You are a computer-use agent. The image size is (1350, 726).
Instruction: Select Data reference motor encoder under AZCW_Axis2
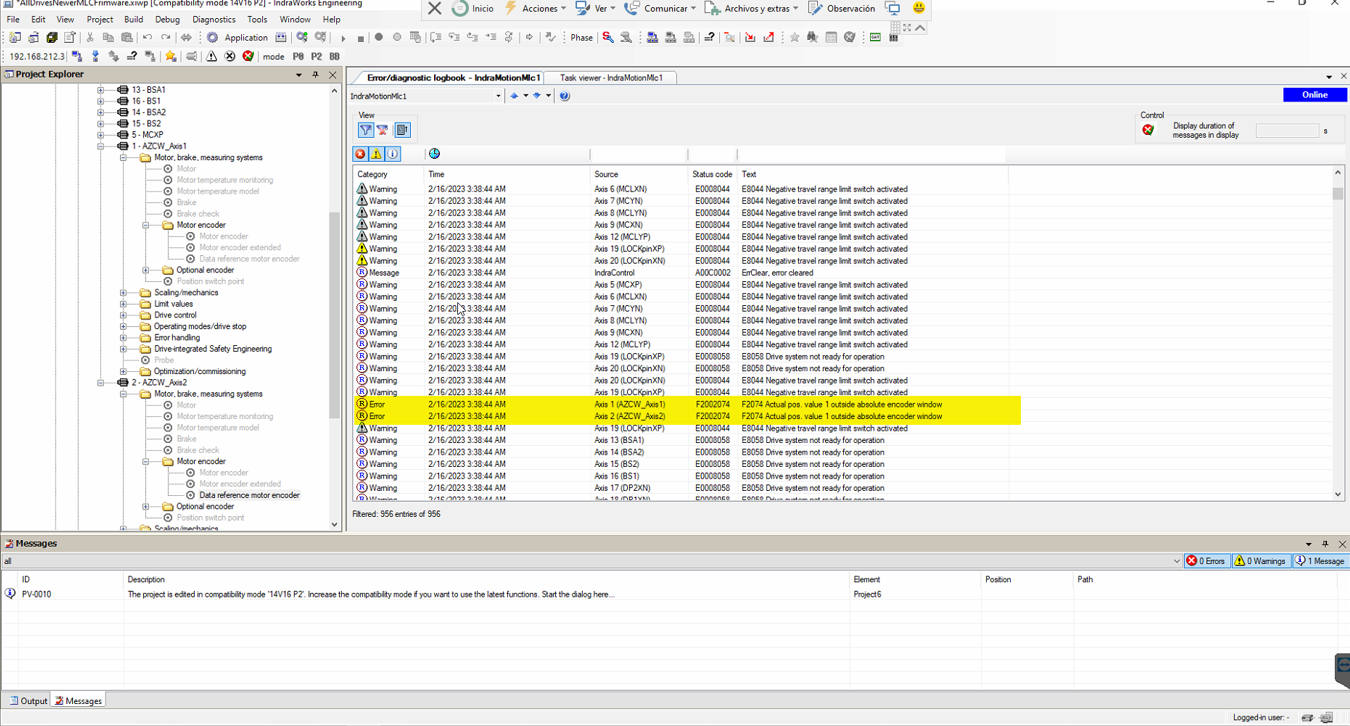tap(249, 495)
